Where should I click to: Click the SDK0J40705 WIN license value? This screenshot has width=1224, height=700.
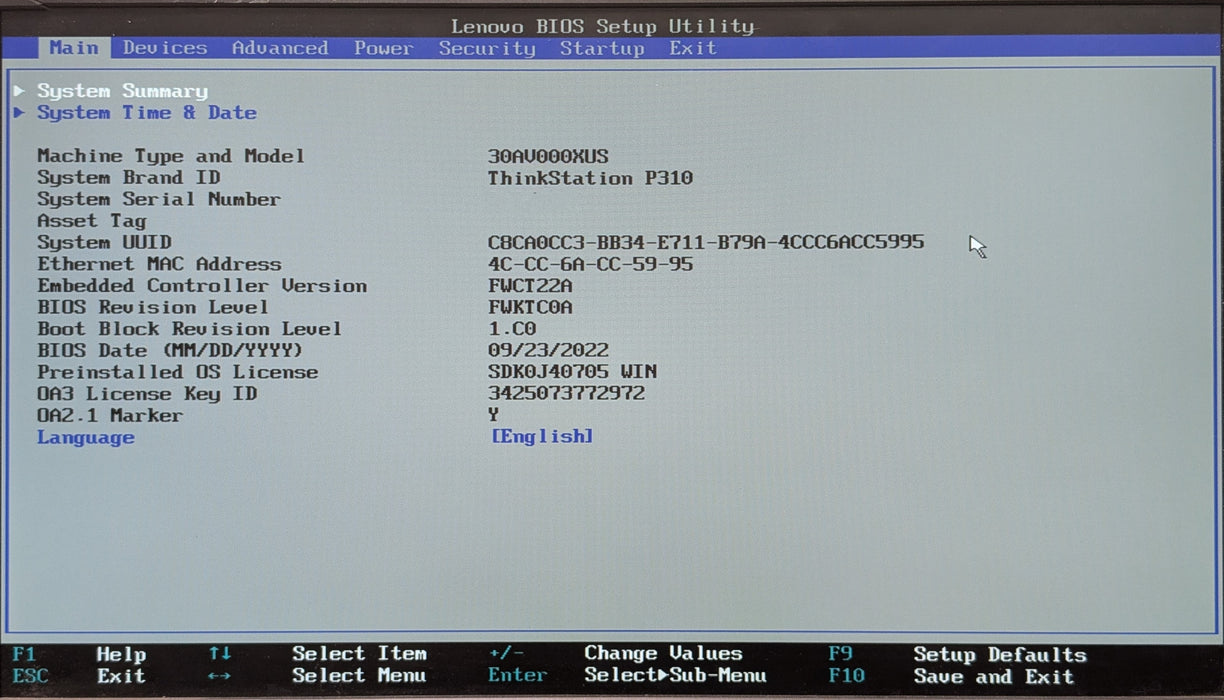(x=572, y=373)
